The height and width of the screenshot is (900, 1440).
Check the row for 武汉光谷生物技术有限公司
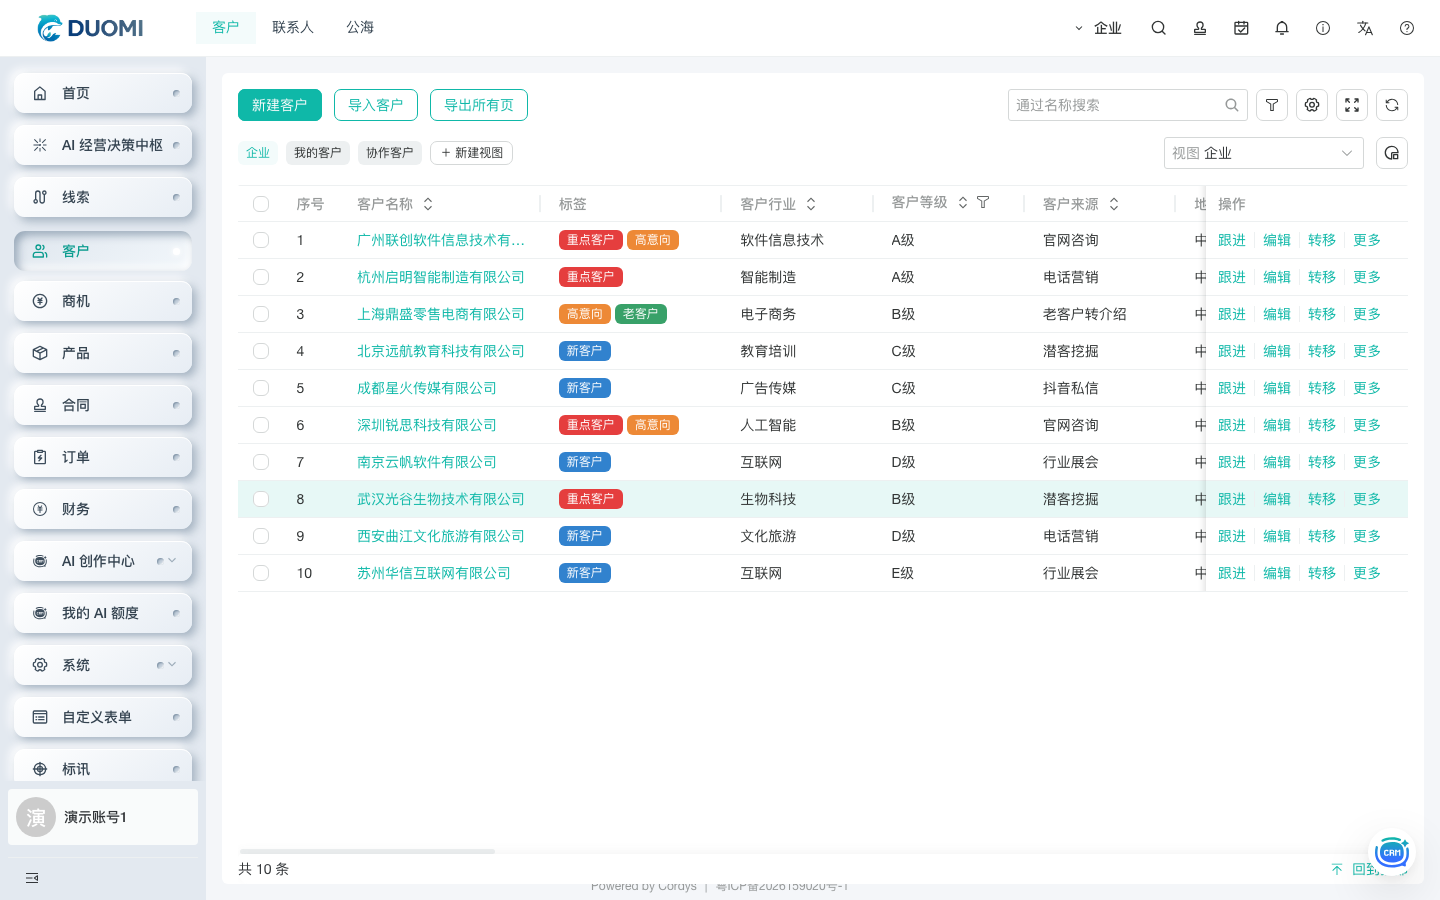tap(261, 499)
